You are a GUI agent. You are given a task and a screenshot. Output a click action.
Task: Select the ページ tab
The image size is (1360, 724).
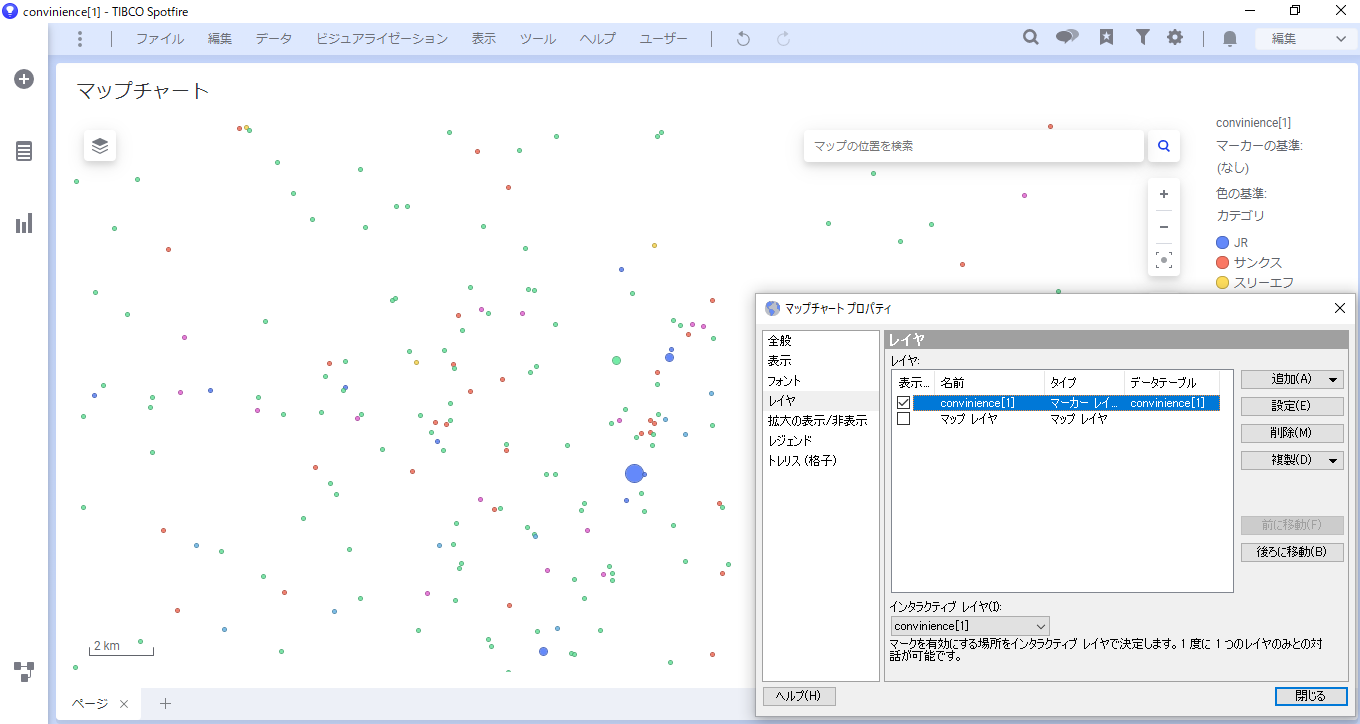(90, 704)
